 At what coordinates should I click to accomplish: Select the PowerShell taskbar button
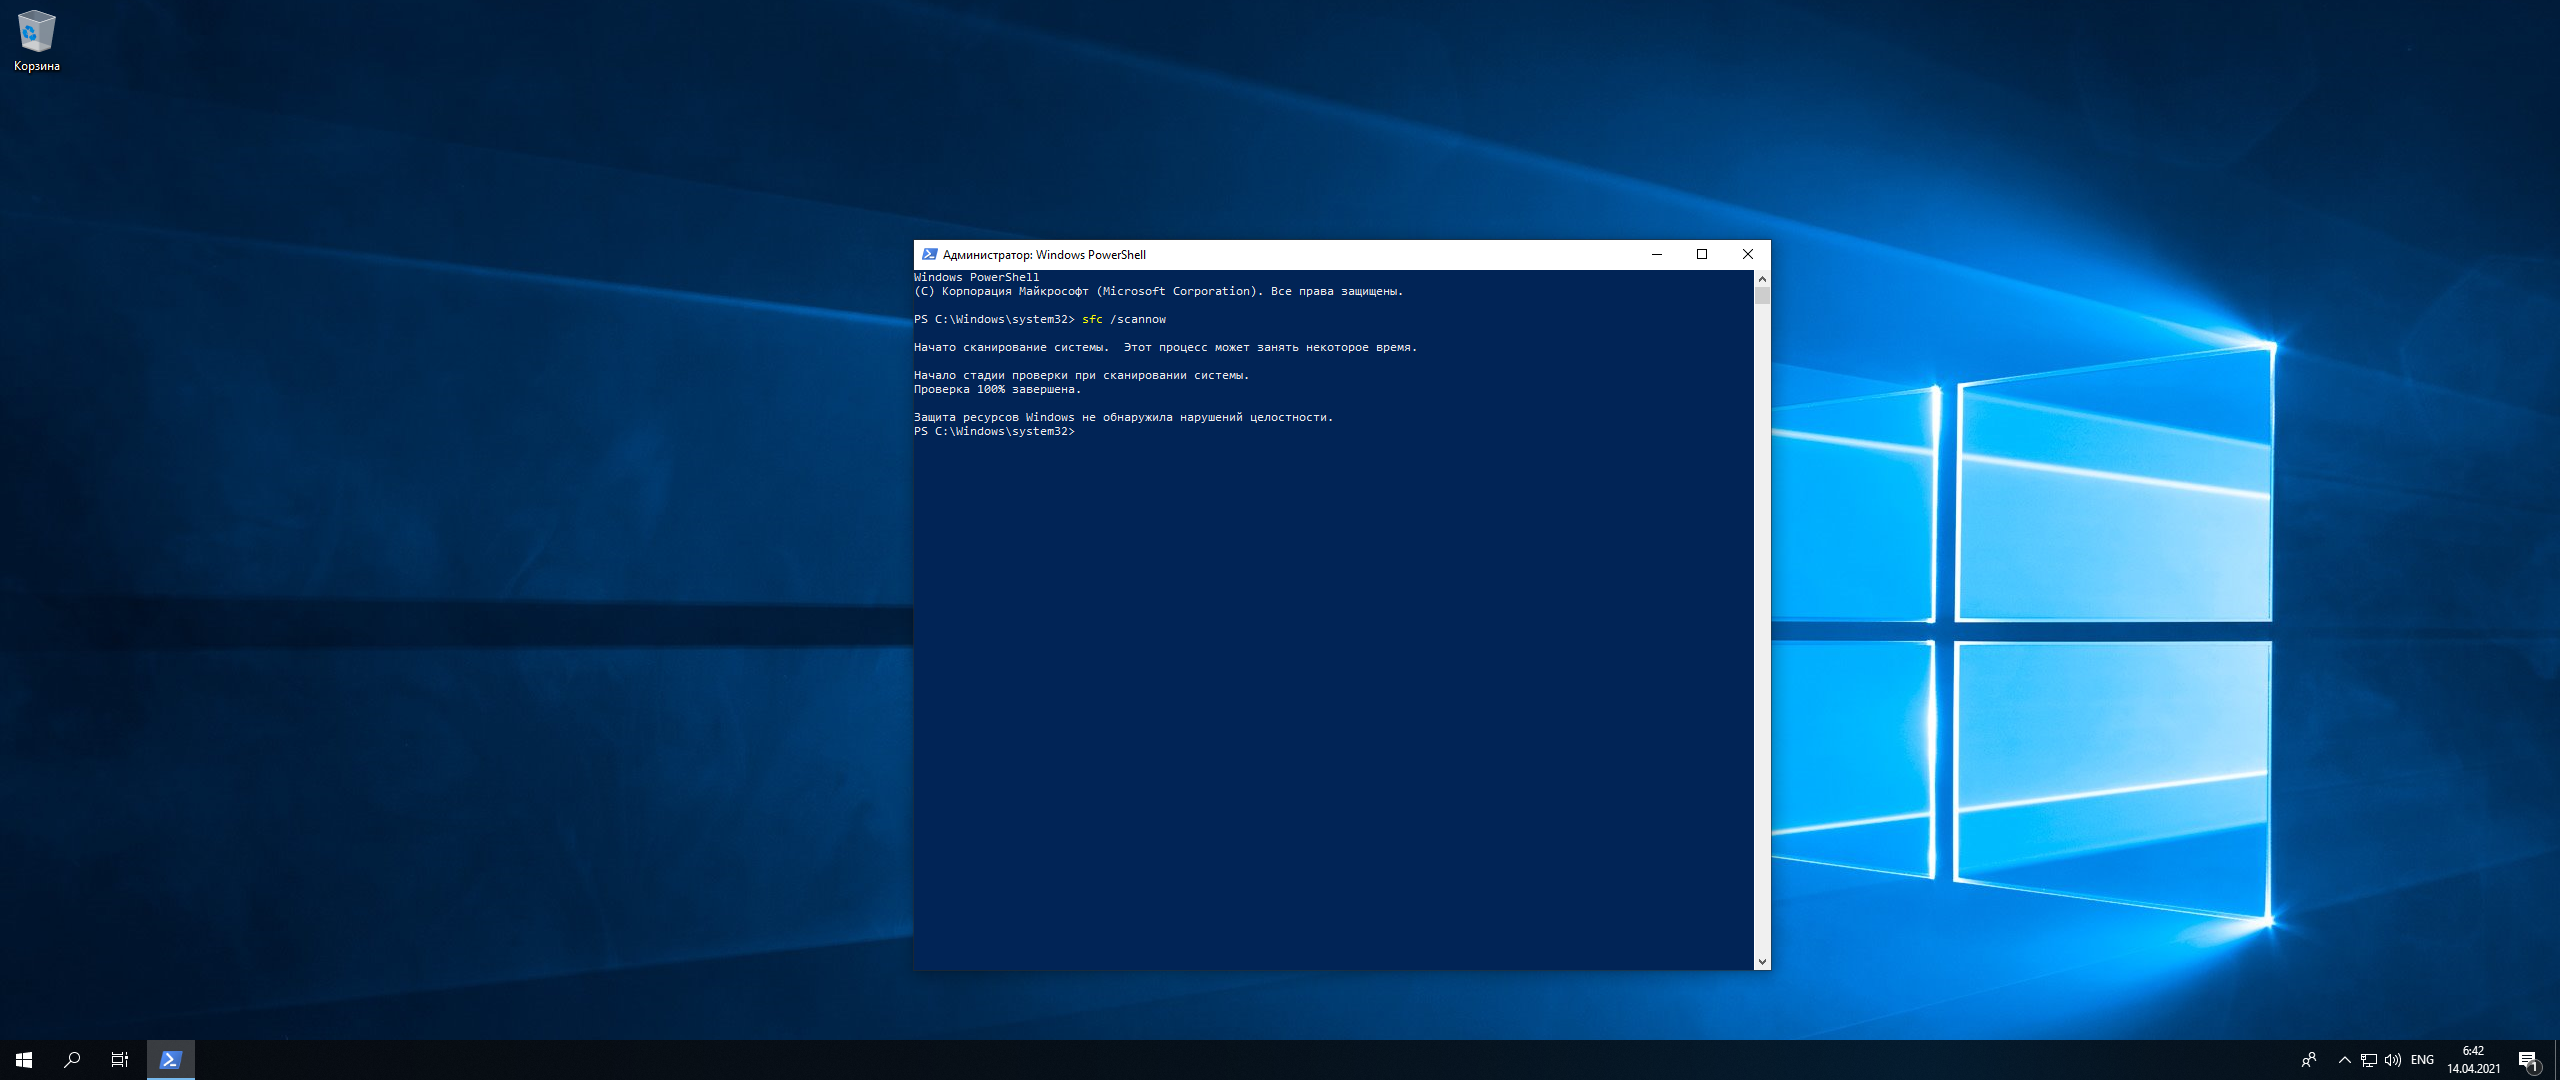171,1060
